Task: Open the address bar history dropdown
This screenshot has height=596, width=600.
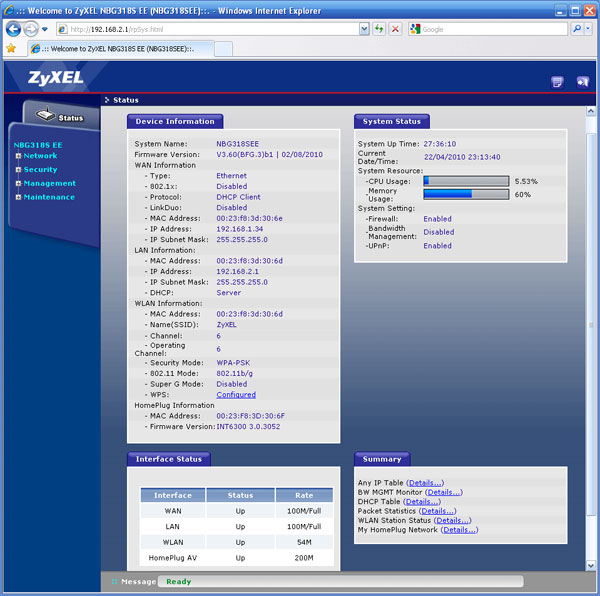Action: pos(364,29)
